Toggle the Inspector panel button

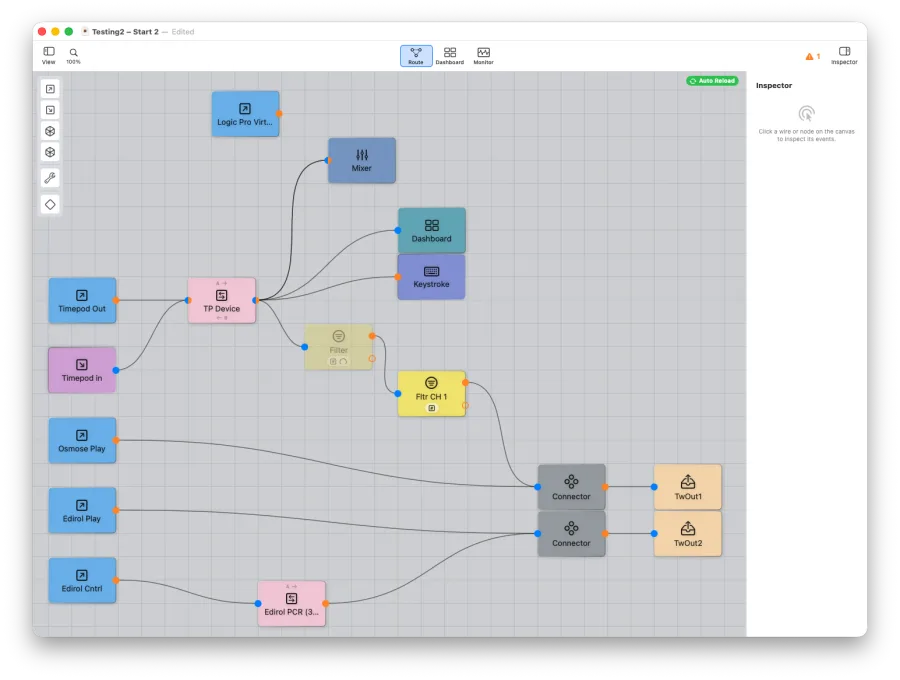pos(844,56)
